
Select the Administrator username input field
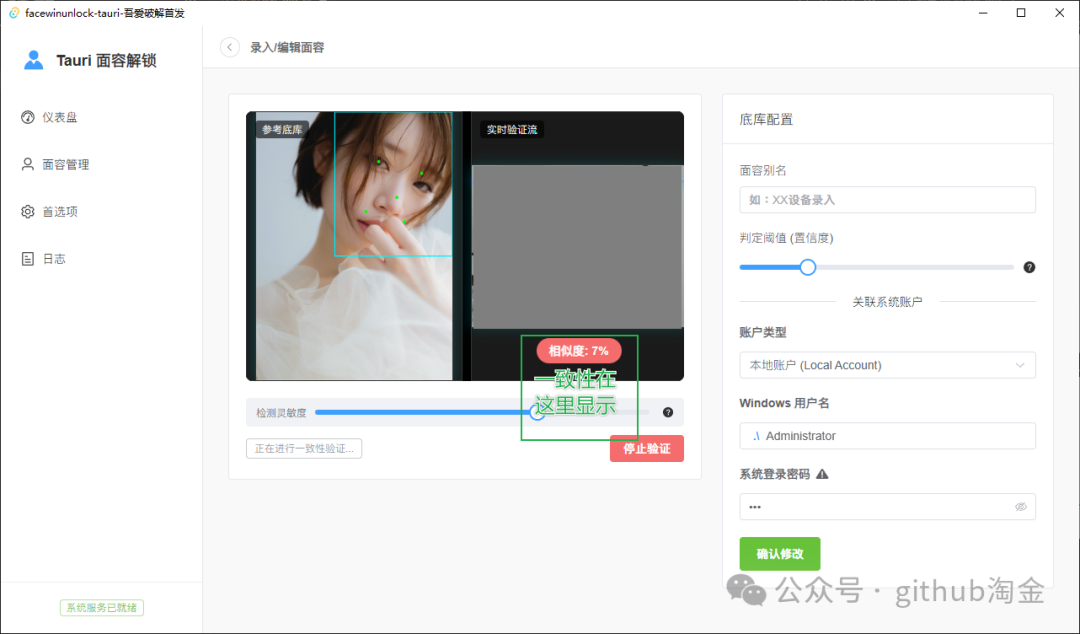pos(887,435)
